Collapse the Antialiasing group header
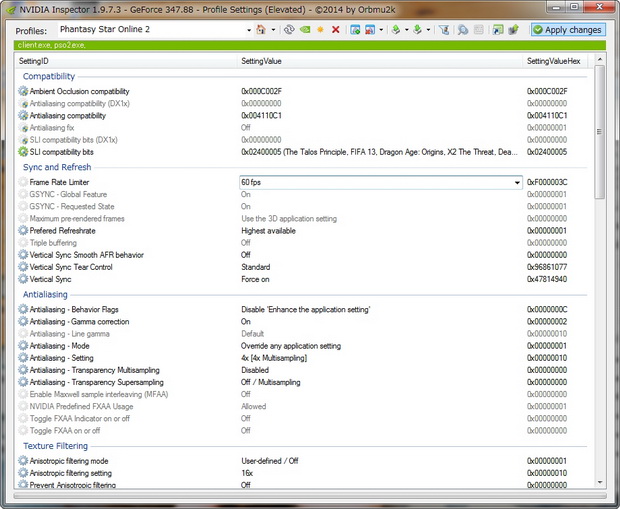 pyautogui.click(x=45, y=294)
